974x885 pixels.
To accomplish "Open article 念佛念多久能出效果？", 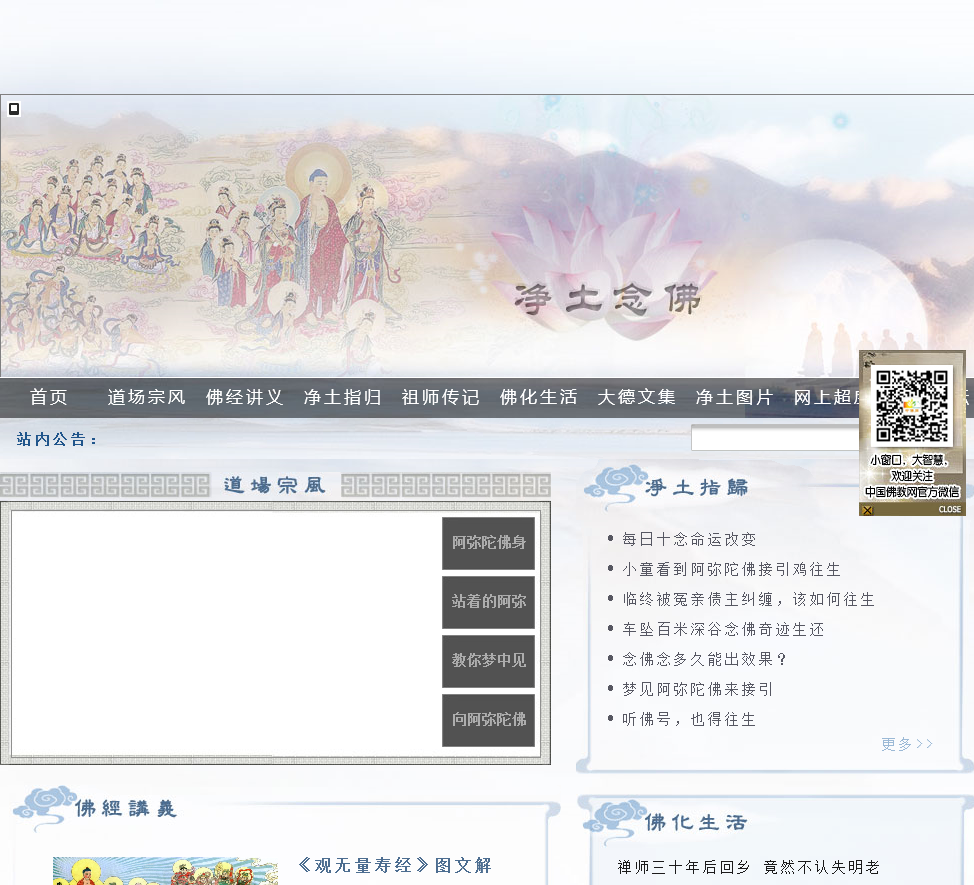I will 704,660.
